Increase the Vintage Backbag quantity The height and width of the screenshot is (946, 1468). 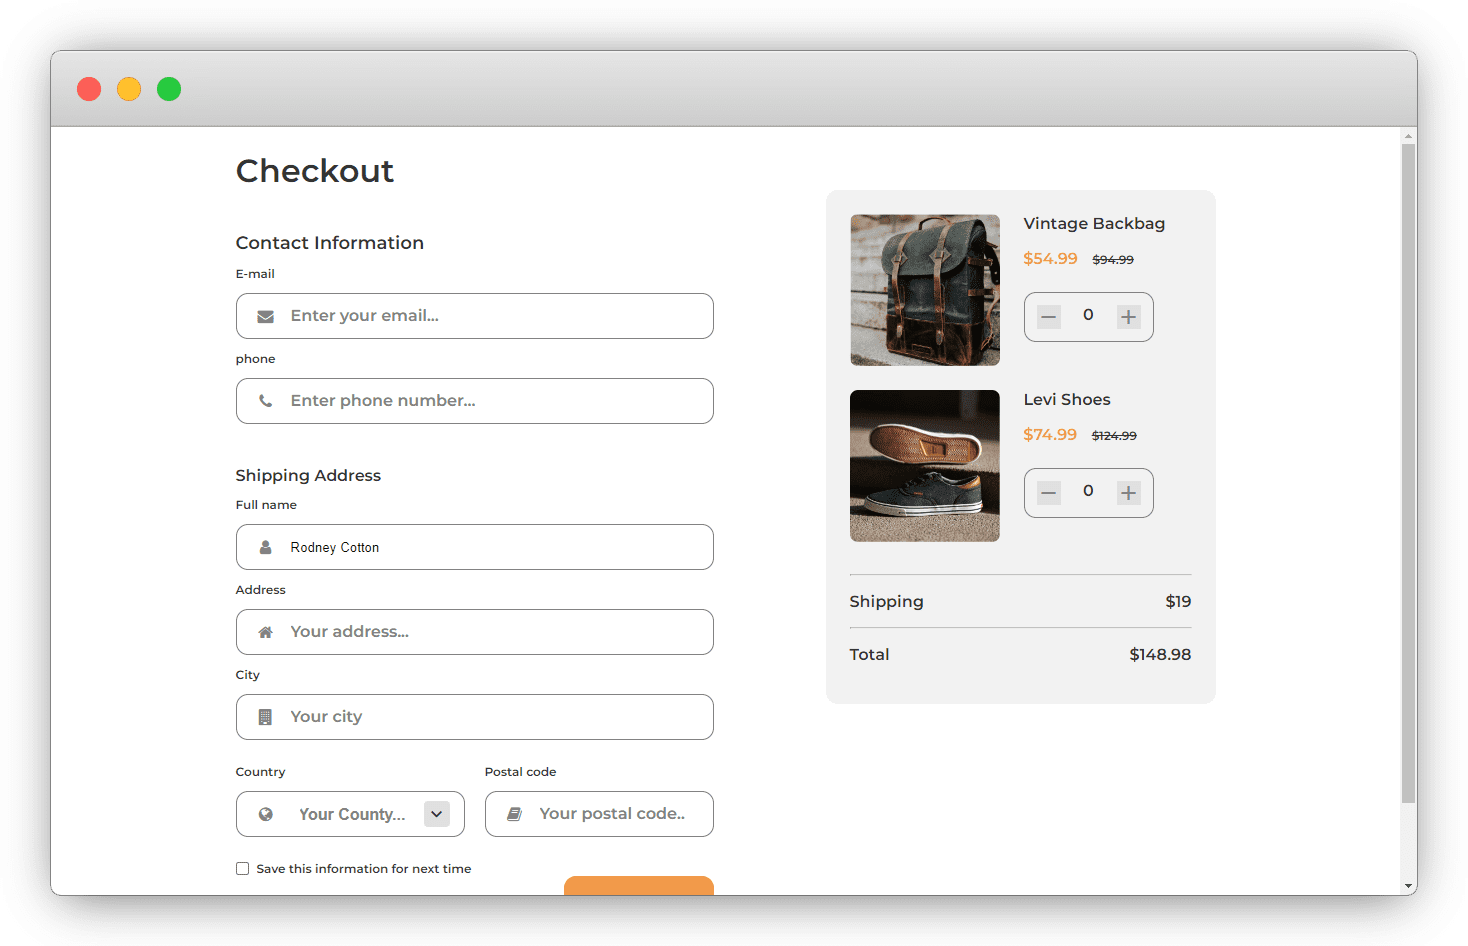click(x=1129, y=316)
